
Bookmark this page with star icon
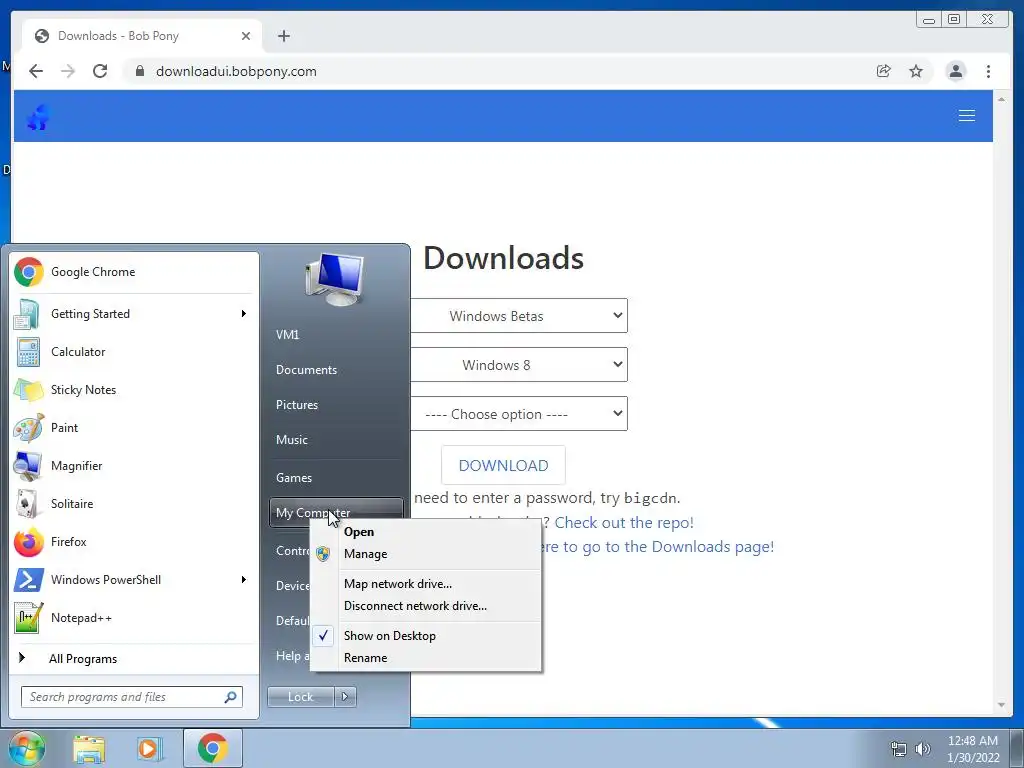pyautogui.click(x=916, y=71)
